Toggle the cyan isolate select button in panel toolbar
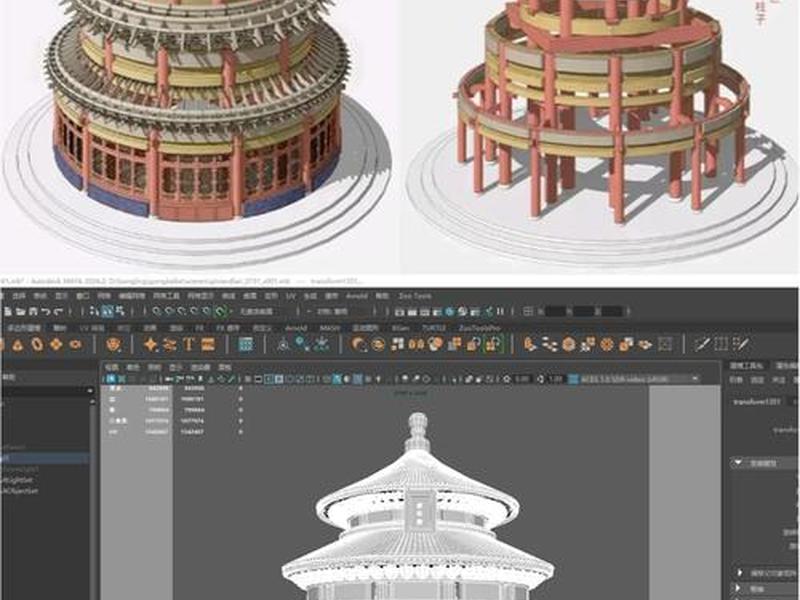The image size is (800, 600). click(337, 379)
